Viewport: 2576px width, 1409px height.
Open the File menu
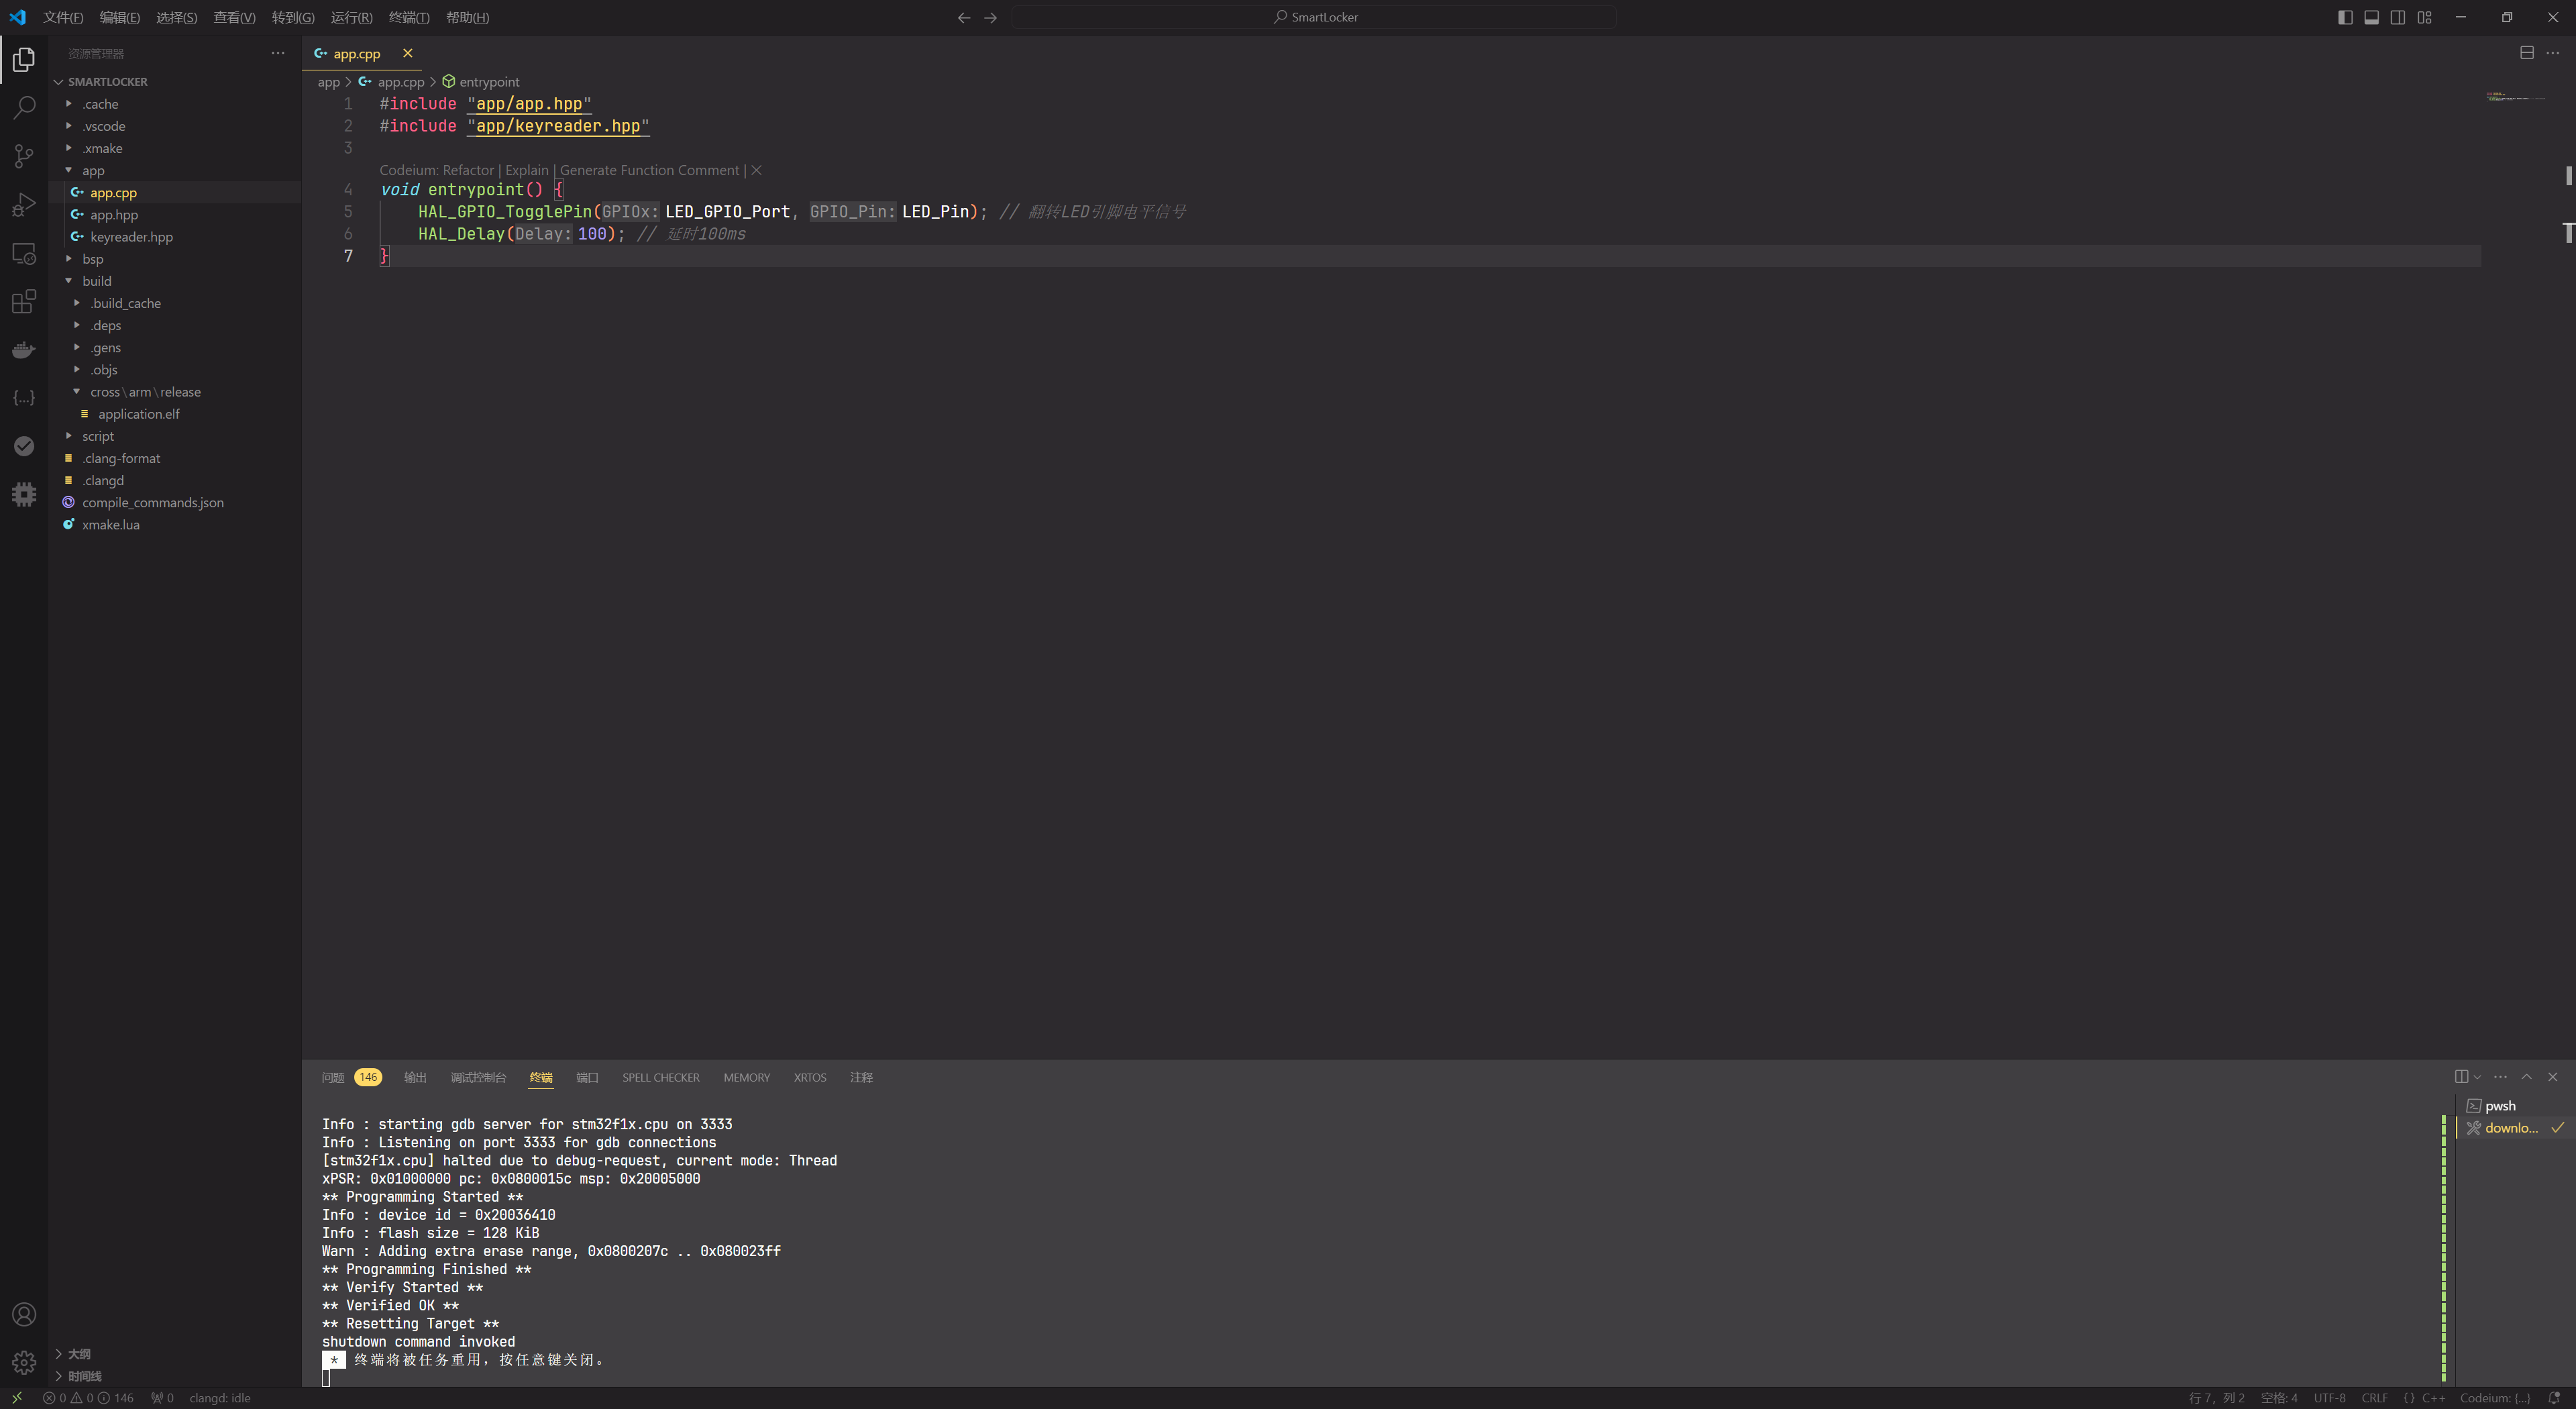(x=63, y=17)
